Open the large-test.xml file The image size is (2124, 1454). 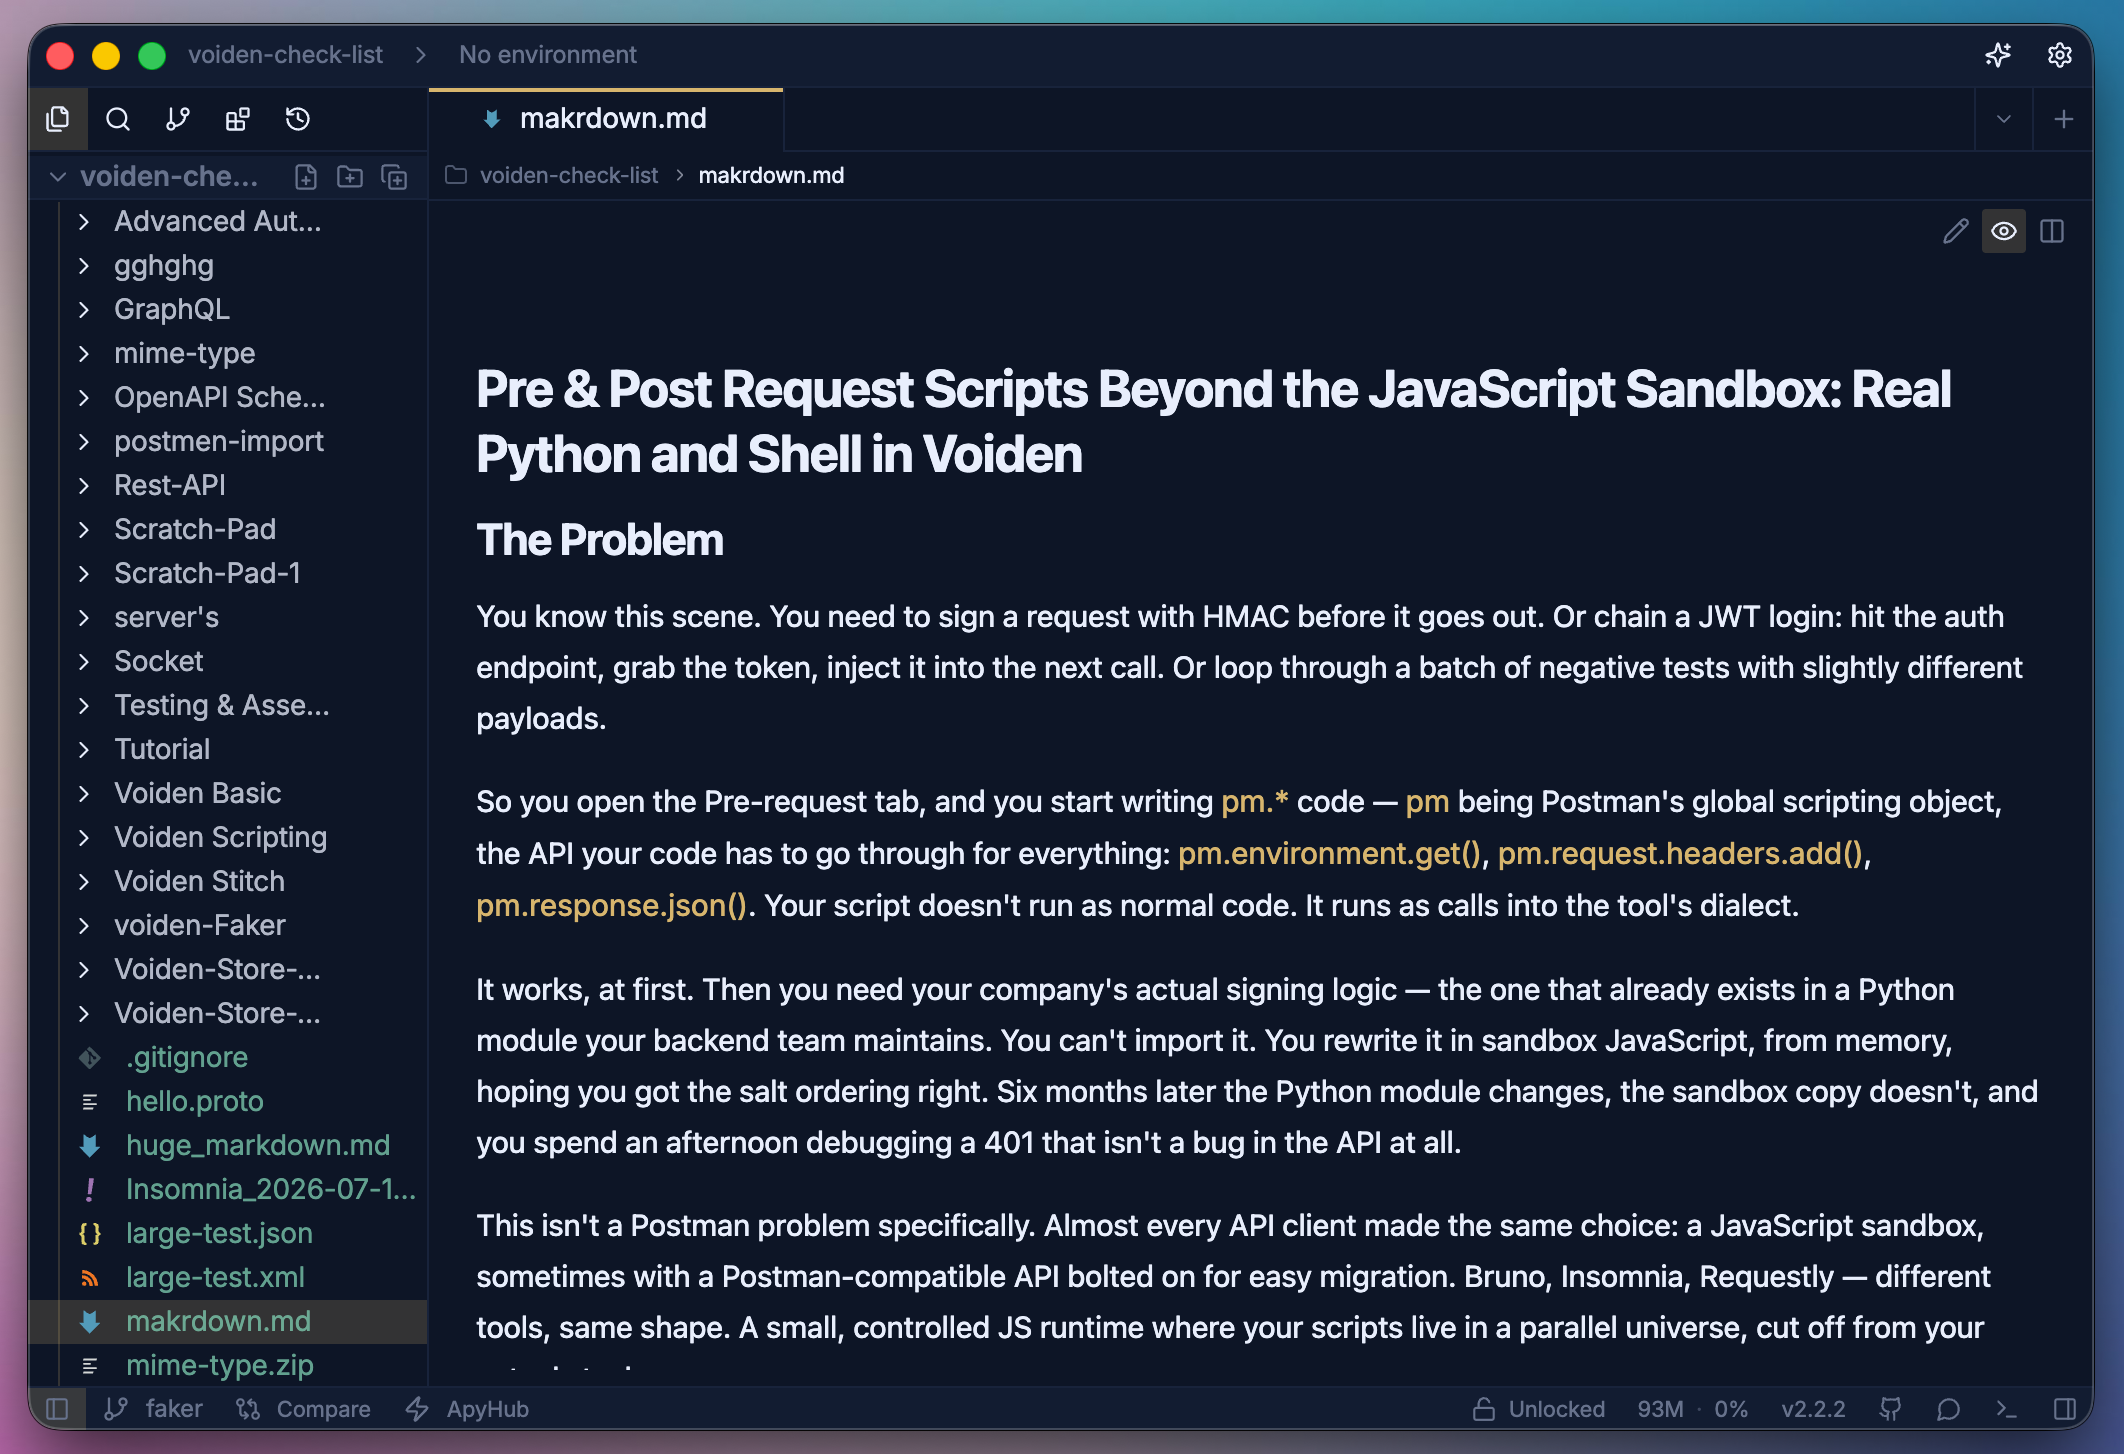[228, 1277]
